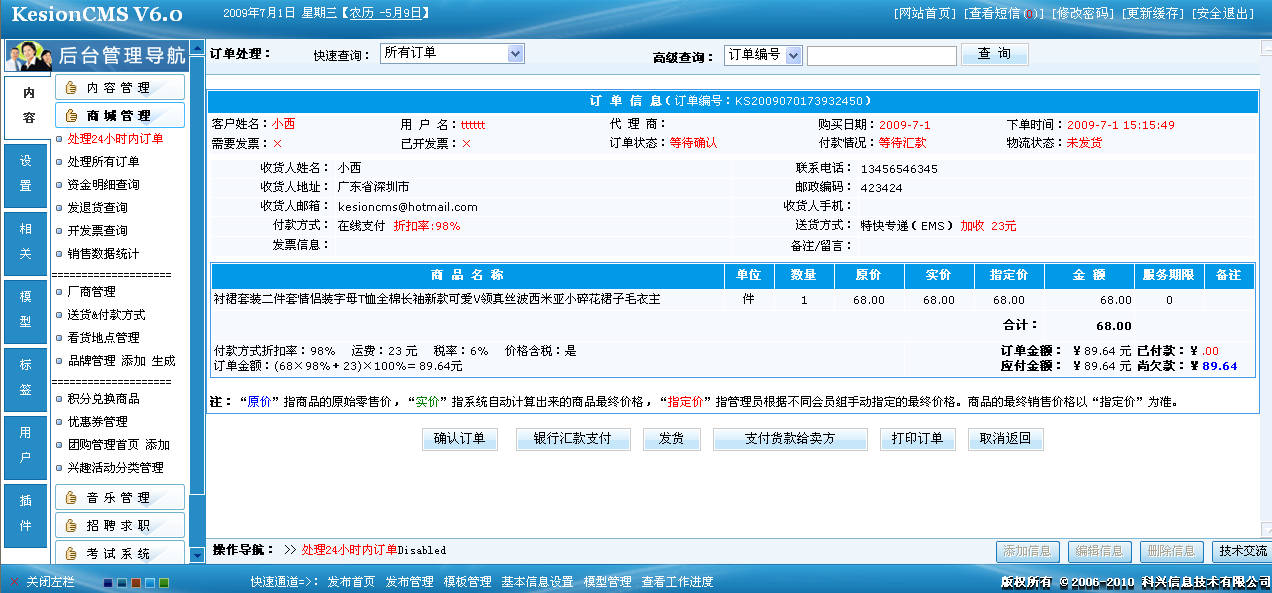Click the 发货 shipping button
Image resolution: width=1272 pixels, height=593 pixels.
coord(671,438)
